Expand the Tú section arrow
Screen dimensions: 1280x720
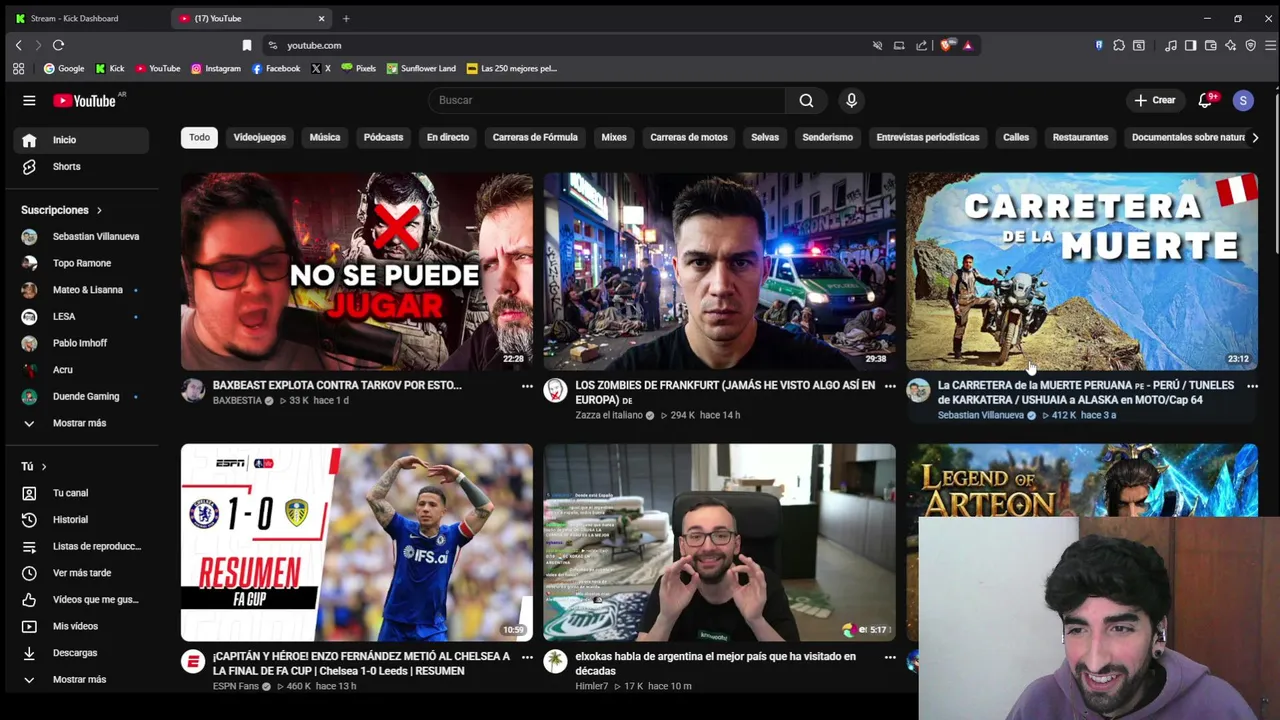coord(44,466)
